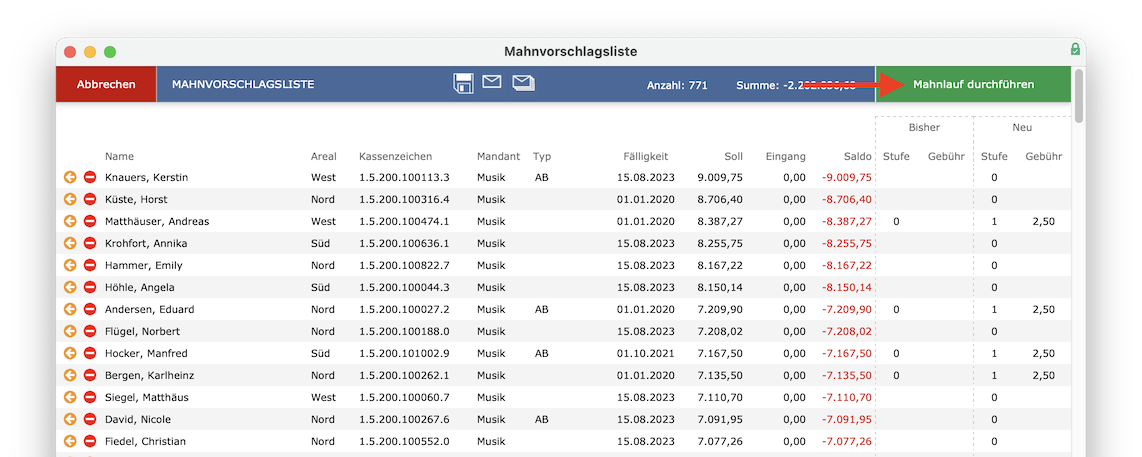Click Kassenzeichen 1.5.200.100262.1
The image size is (1142, 457).
(x=404, y=375)
